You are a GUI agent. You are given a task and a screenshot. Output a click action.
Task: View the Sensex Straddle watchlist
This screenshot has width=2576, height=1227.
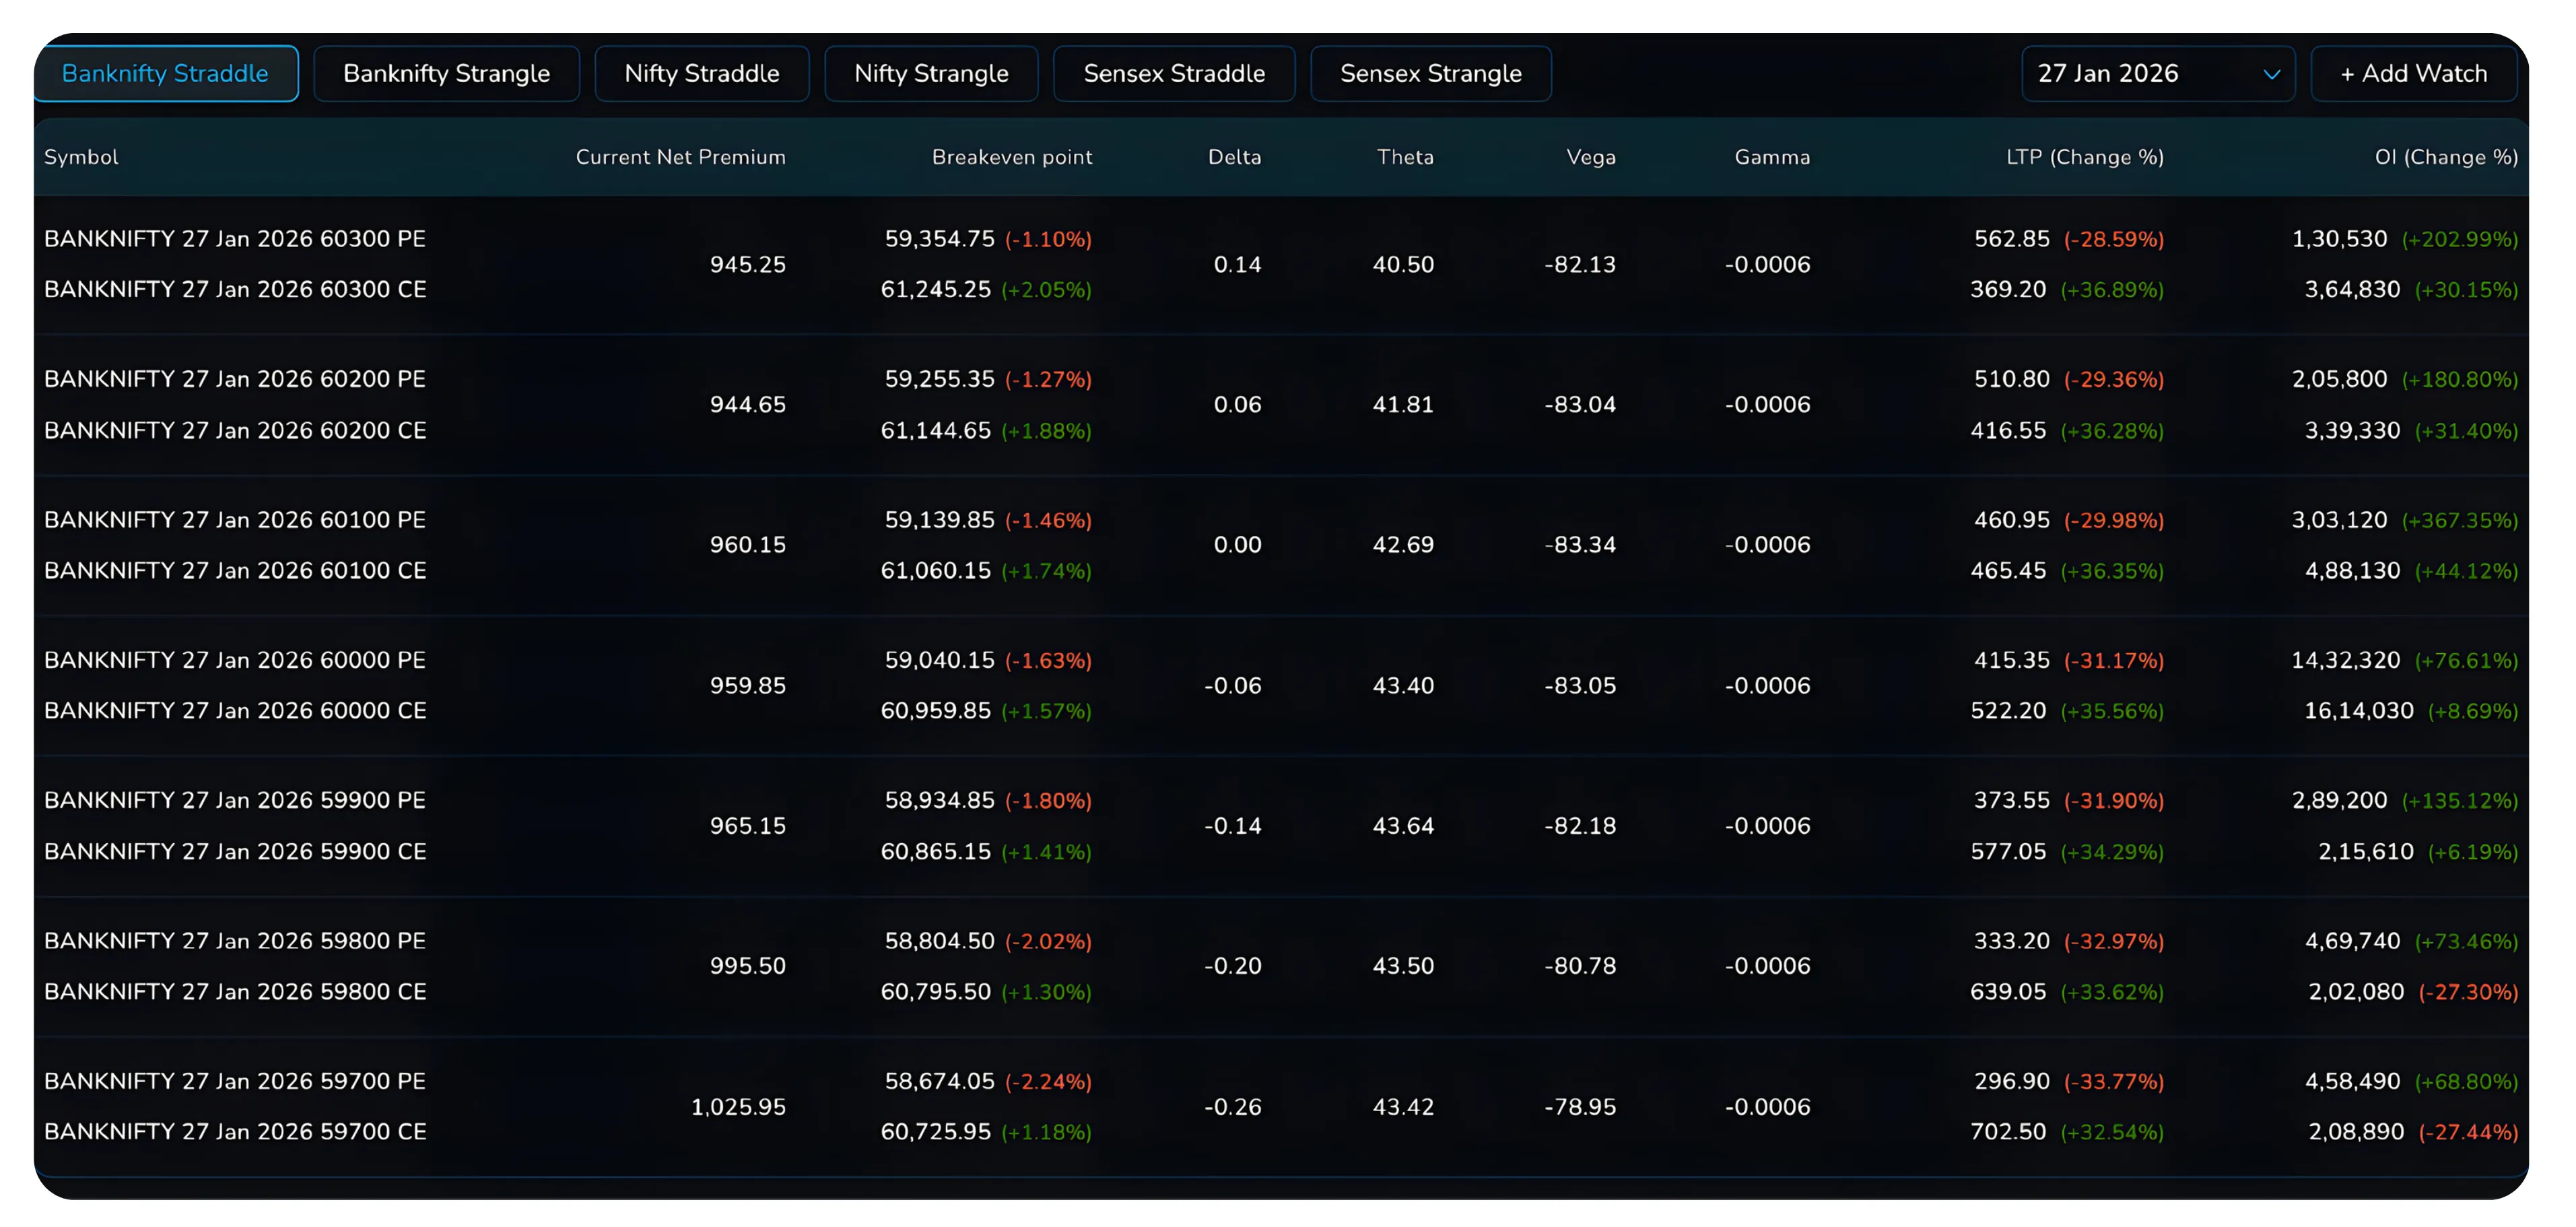click(x=1174, y=73)
